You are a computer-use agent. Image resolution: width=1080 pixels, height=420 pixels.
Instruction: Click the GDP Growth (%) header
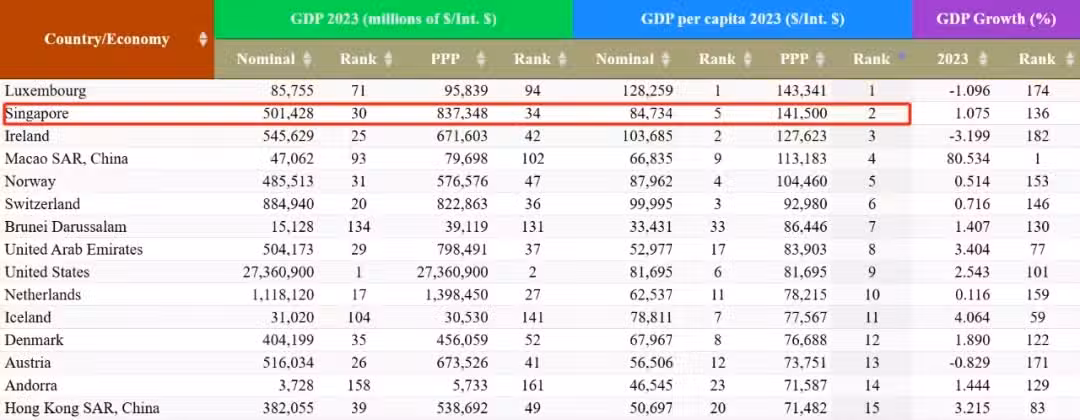click(996, 19)
